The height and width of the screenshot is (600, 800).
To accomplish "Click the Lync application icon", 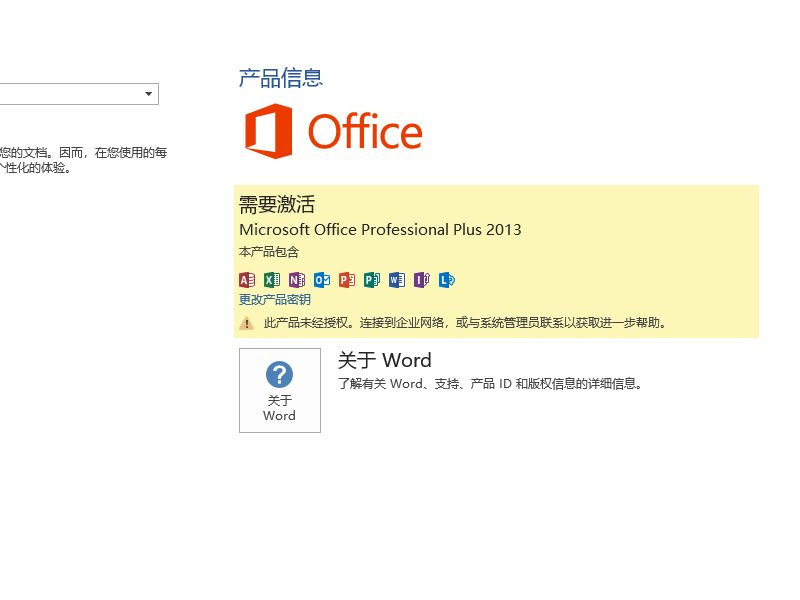I will (x=445, y=280).
